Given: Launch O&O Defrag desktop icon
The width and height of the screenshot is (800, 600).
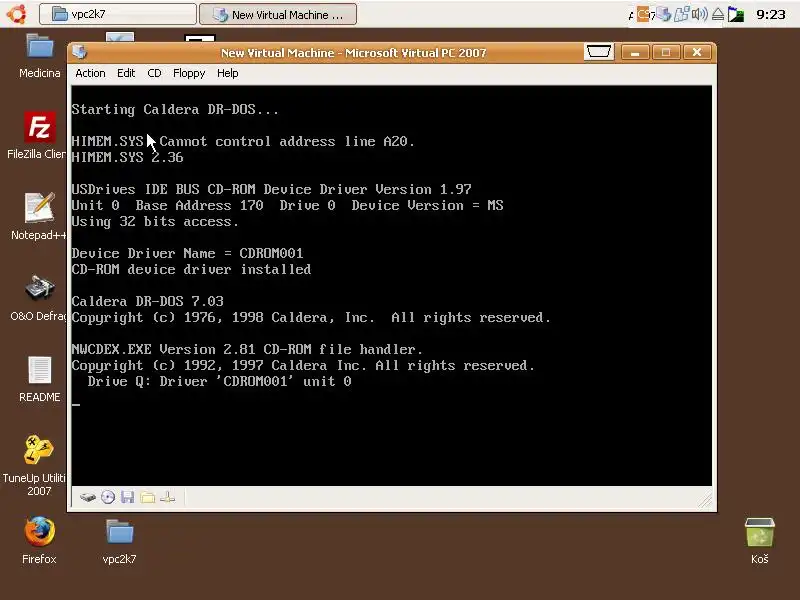Looking at the screenshot, I should (x=38, y=298).
